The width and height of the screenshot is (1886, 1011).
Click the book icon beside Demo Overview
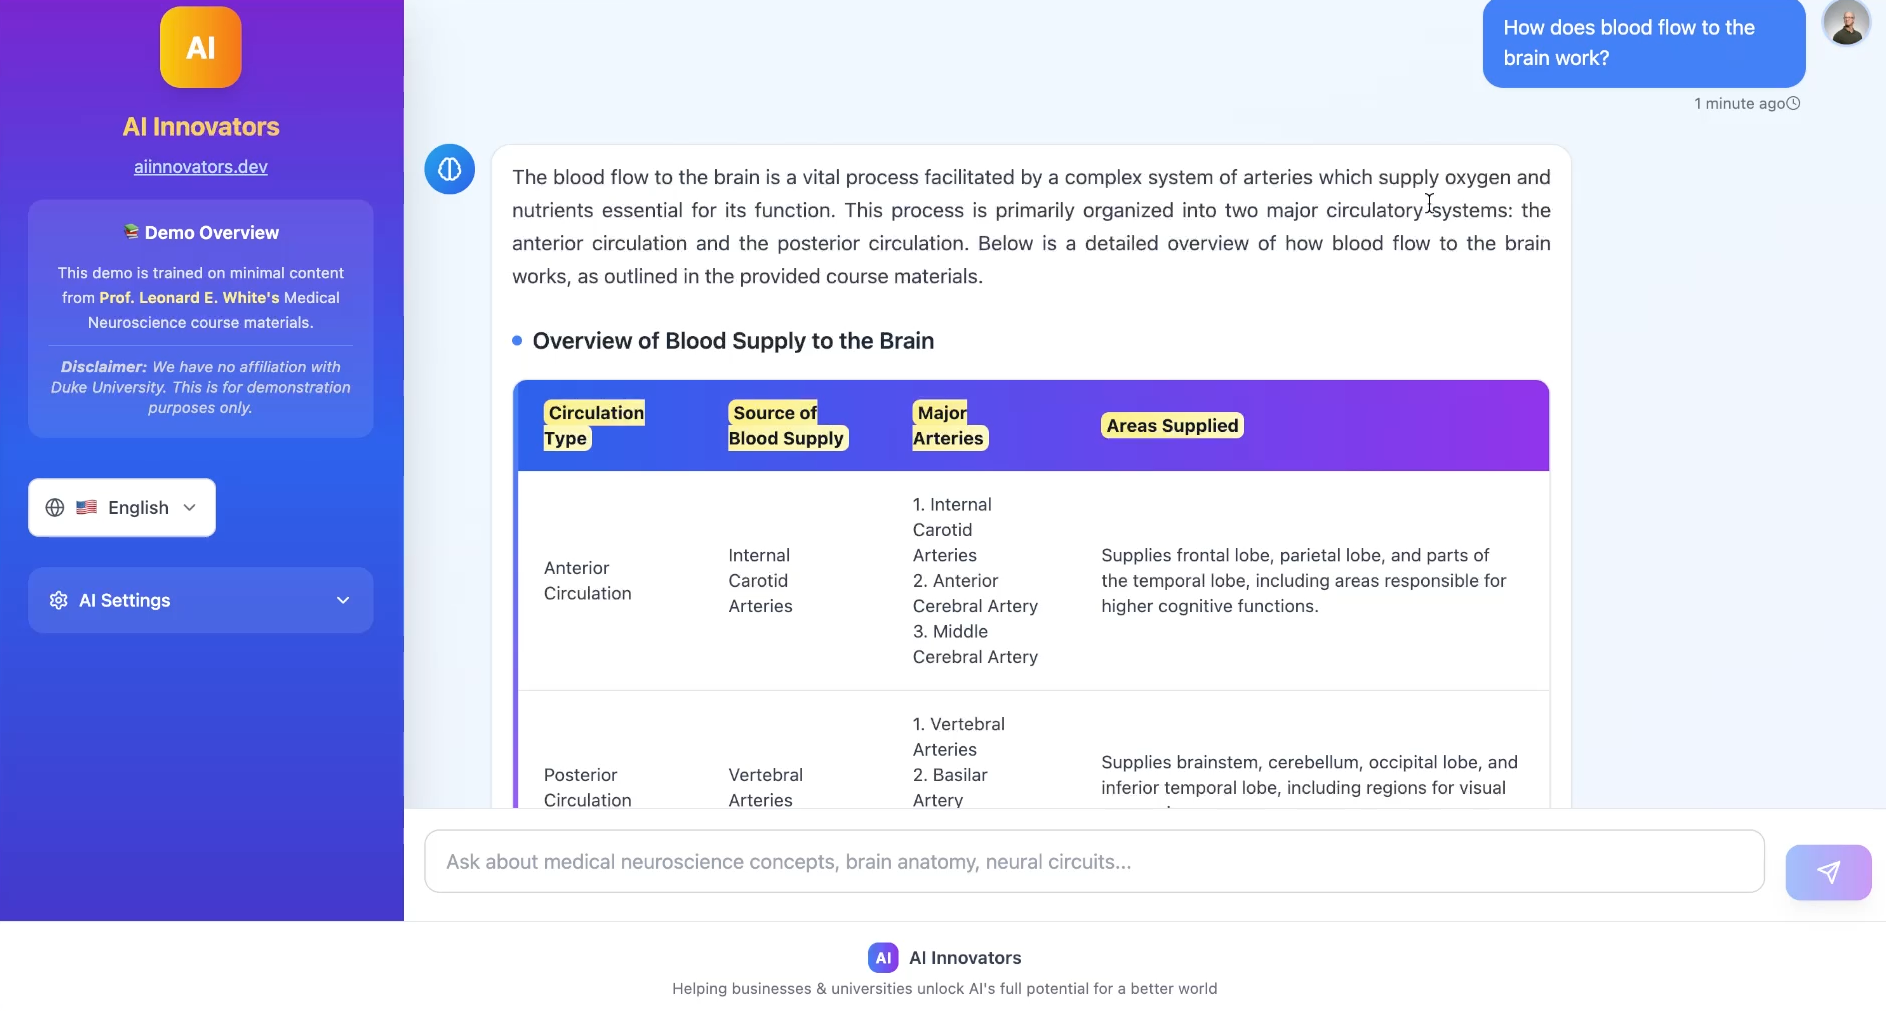click(131, 232)
